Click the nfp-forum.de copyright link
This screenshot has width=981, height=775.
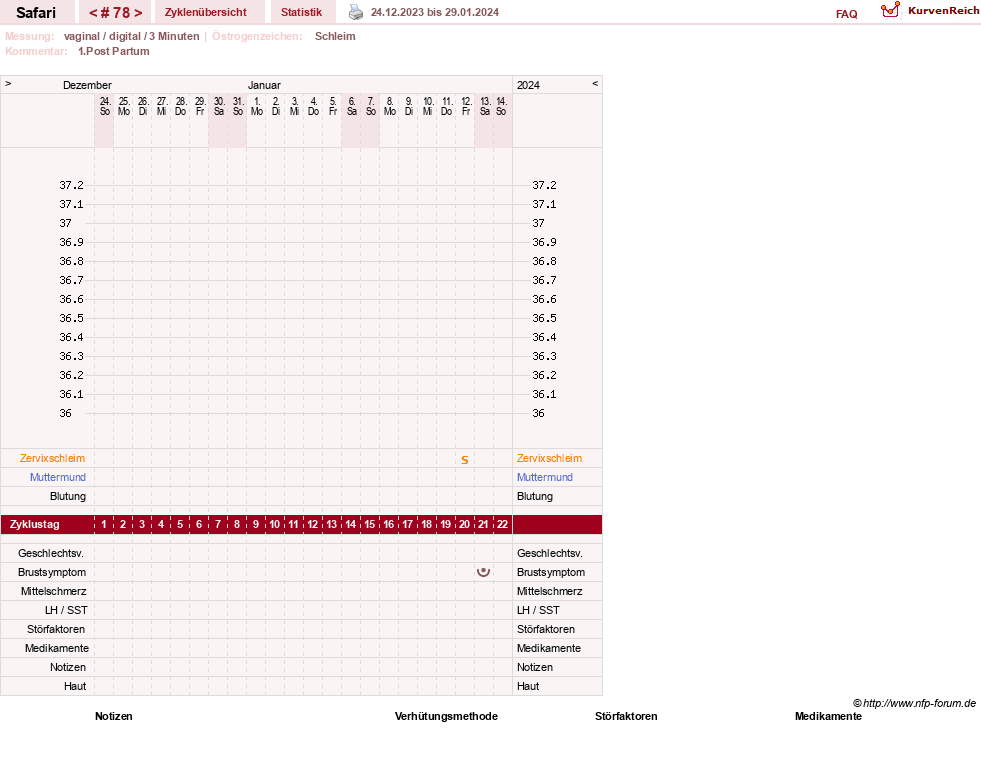pos(914,703)
